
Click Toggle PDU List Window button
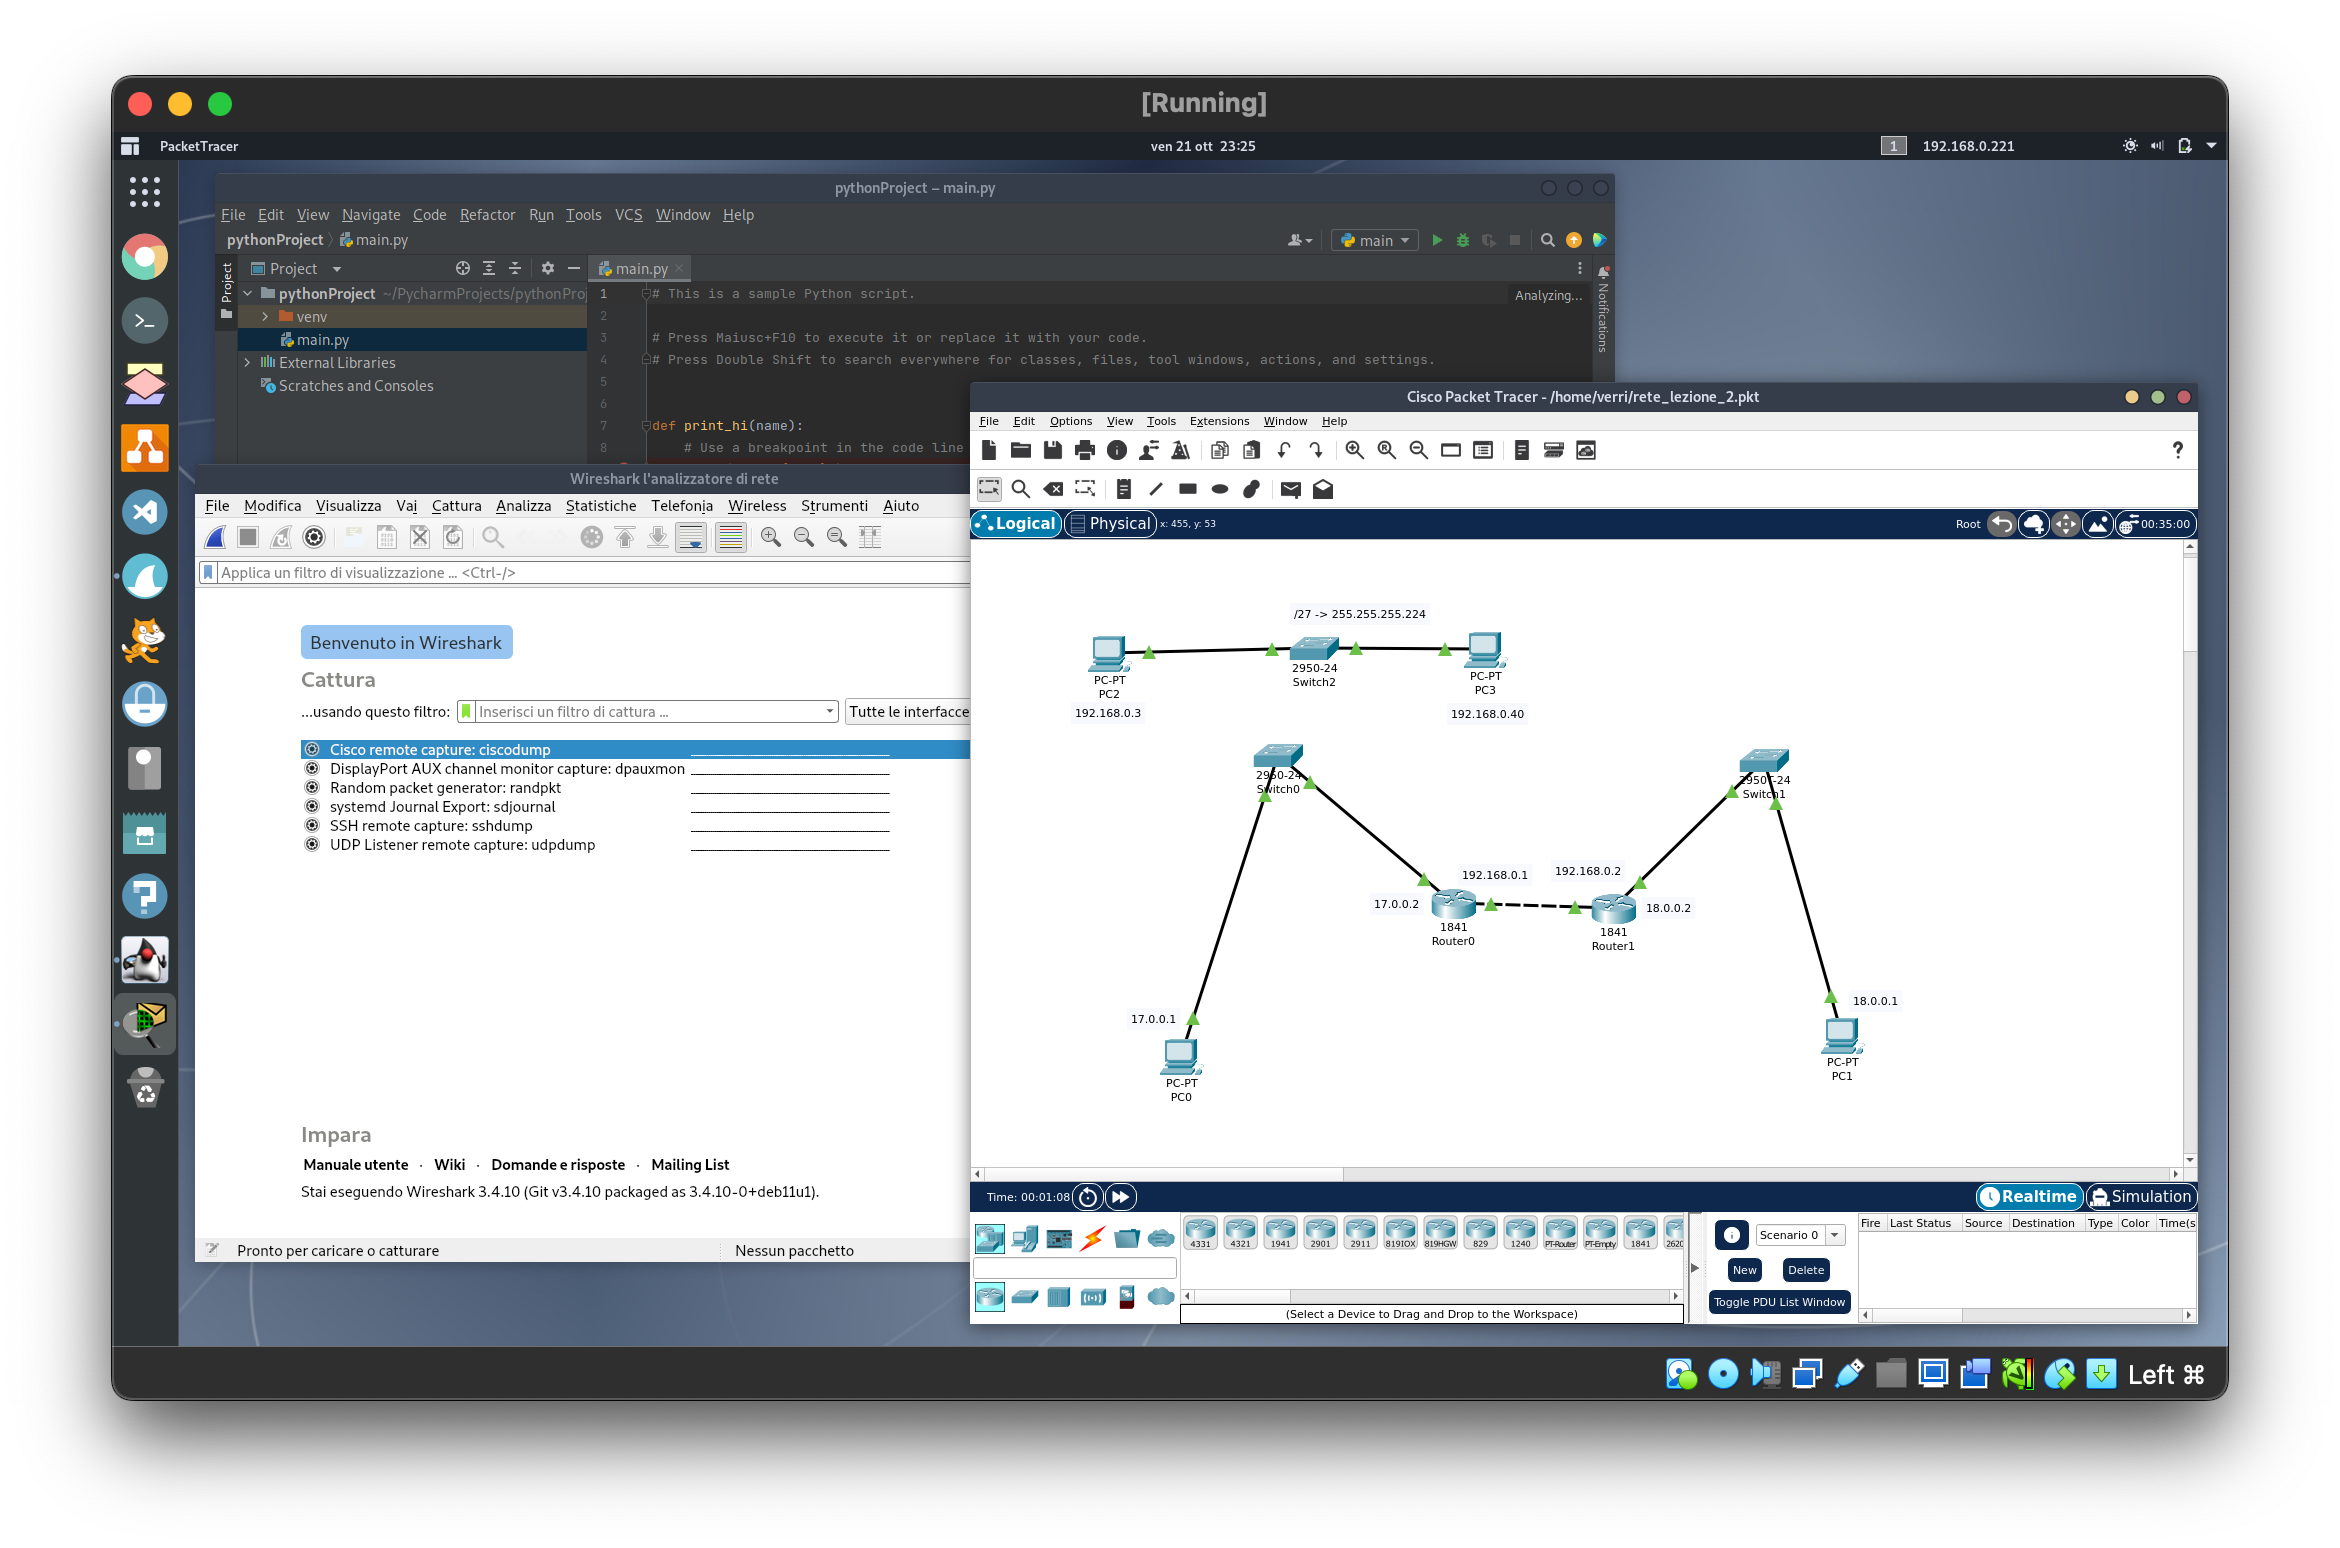pos(1779,1302)
